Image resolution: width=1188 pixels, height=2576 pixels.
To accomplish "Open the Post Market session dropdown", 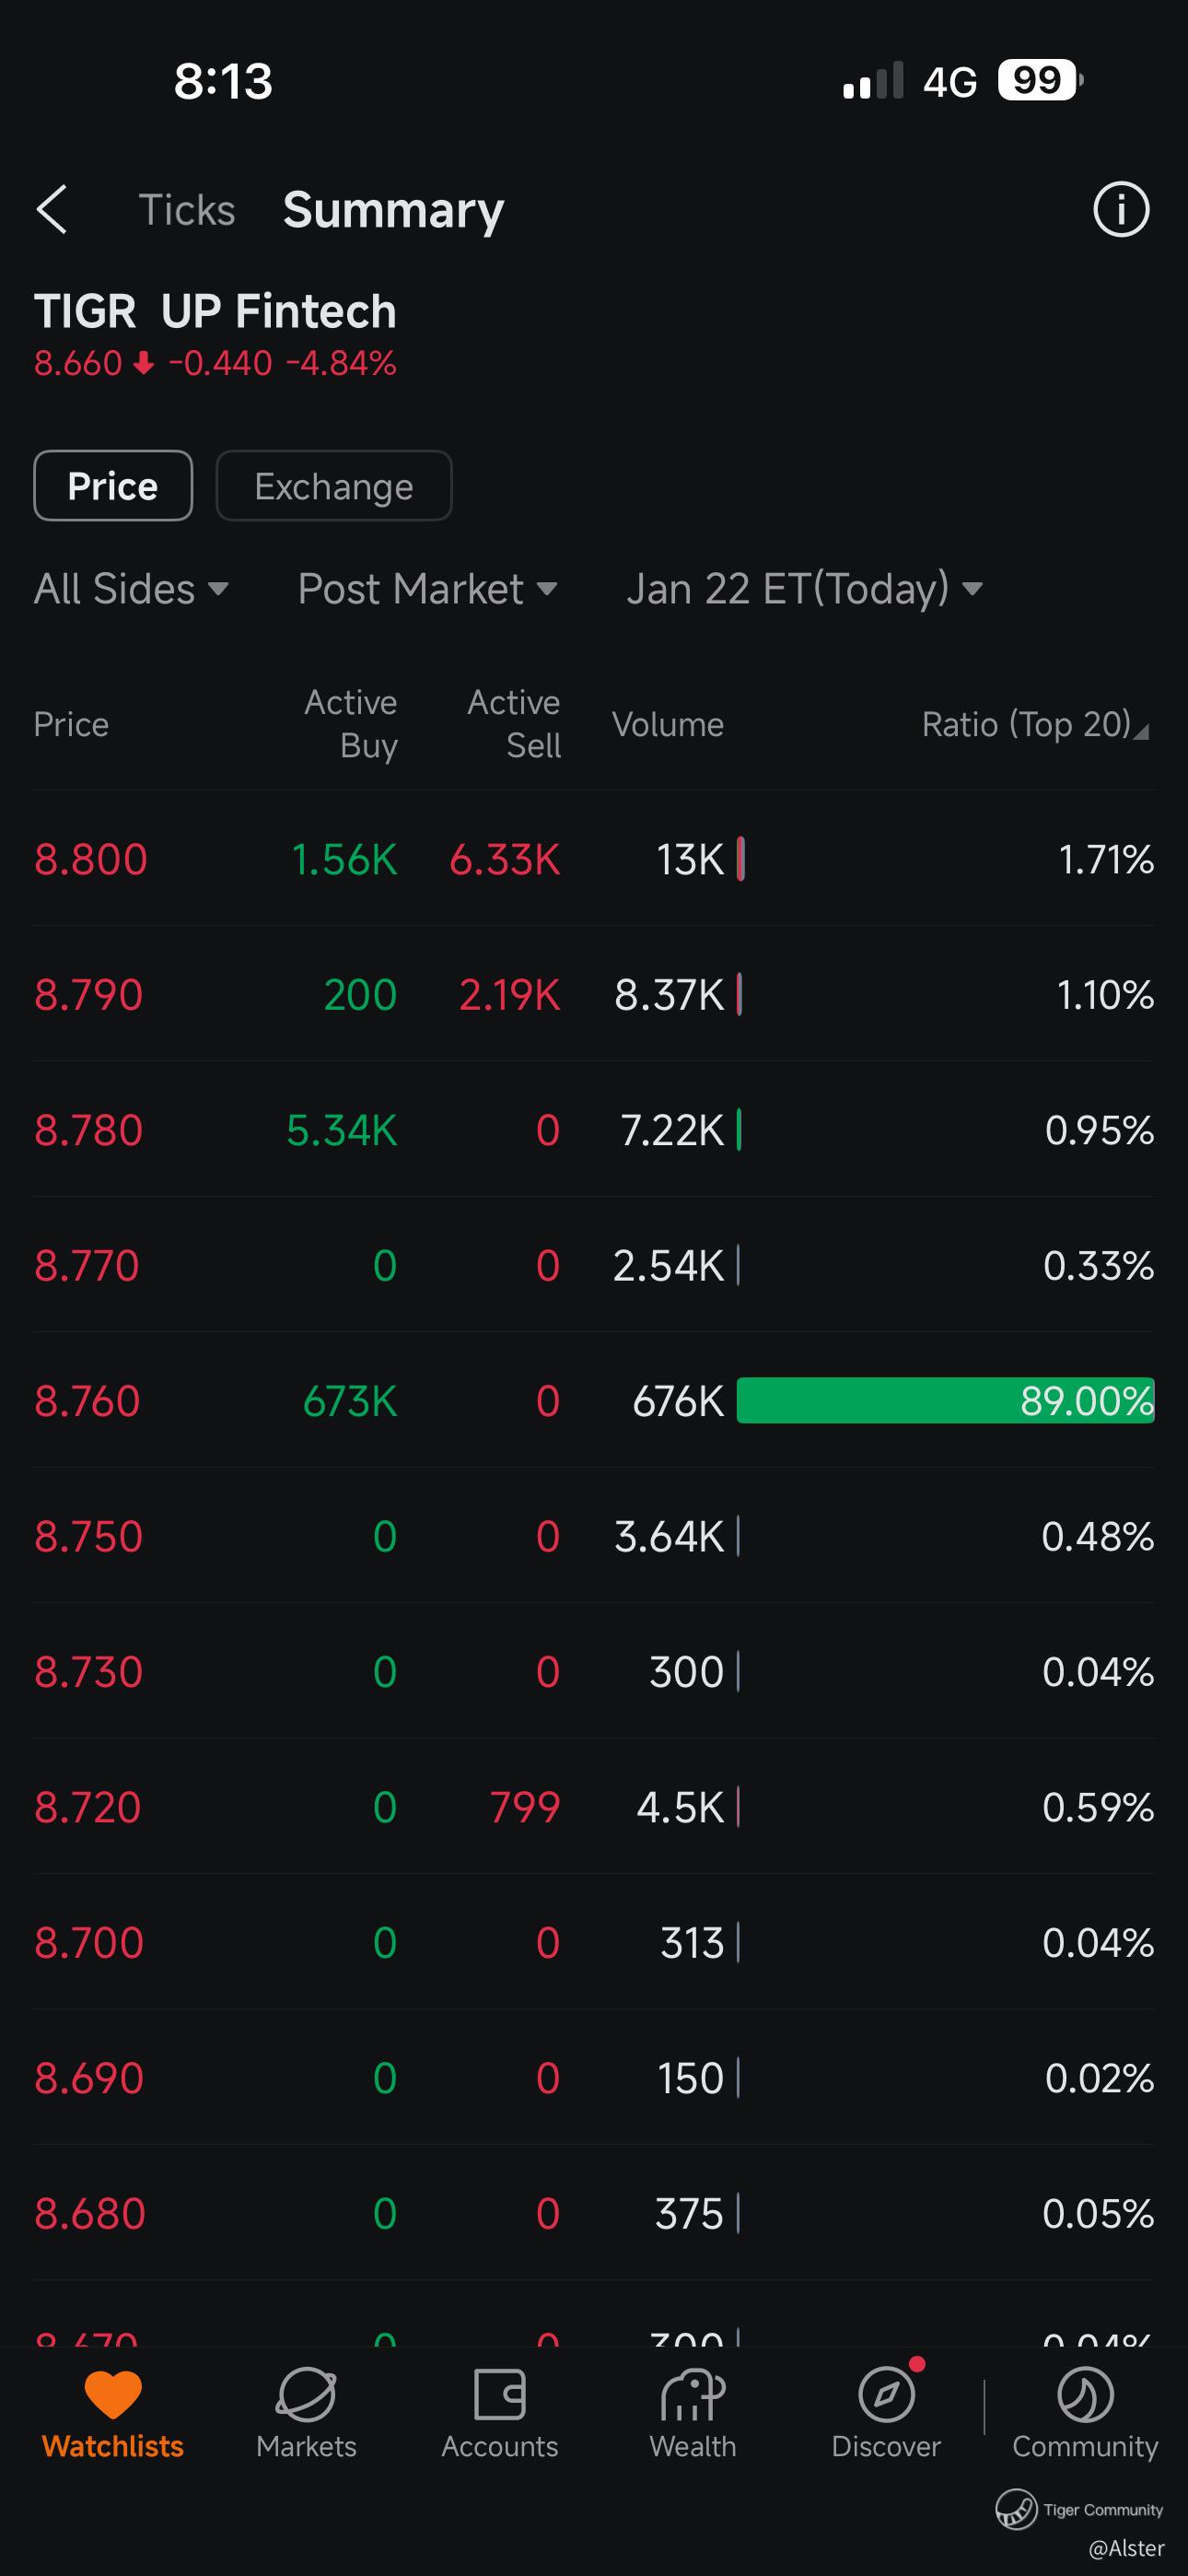I will tap(427, 589).
